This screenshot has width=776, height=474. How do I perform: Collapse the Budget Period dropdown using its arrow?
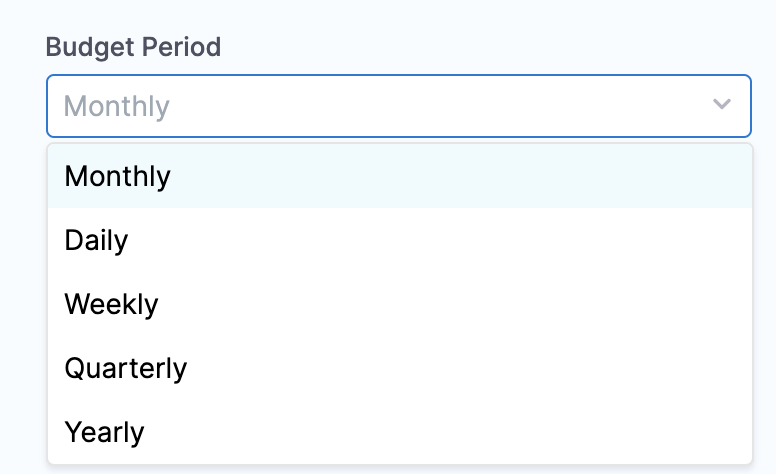[722, 104]
